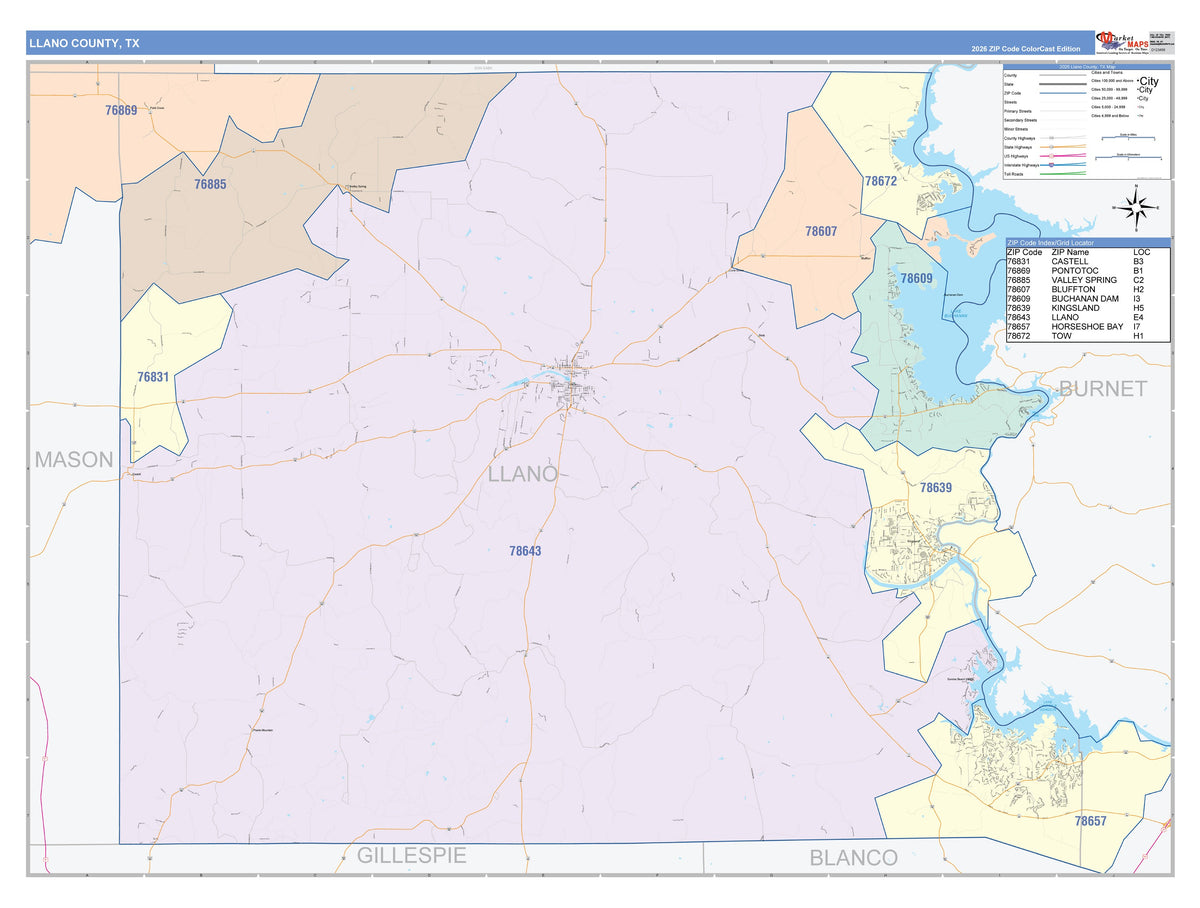Select the HORSESHOE BAY row in ZIP index
The image size is (1200, 908).
(x=1087, y=327)
